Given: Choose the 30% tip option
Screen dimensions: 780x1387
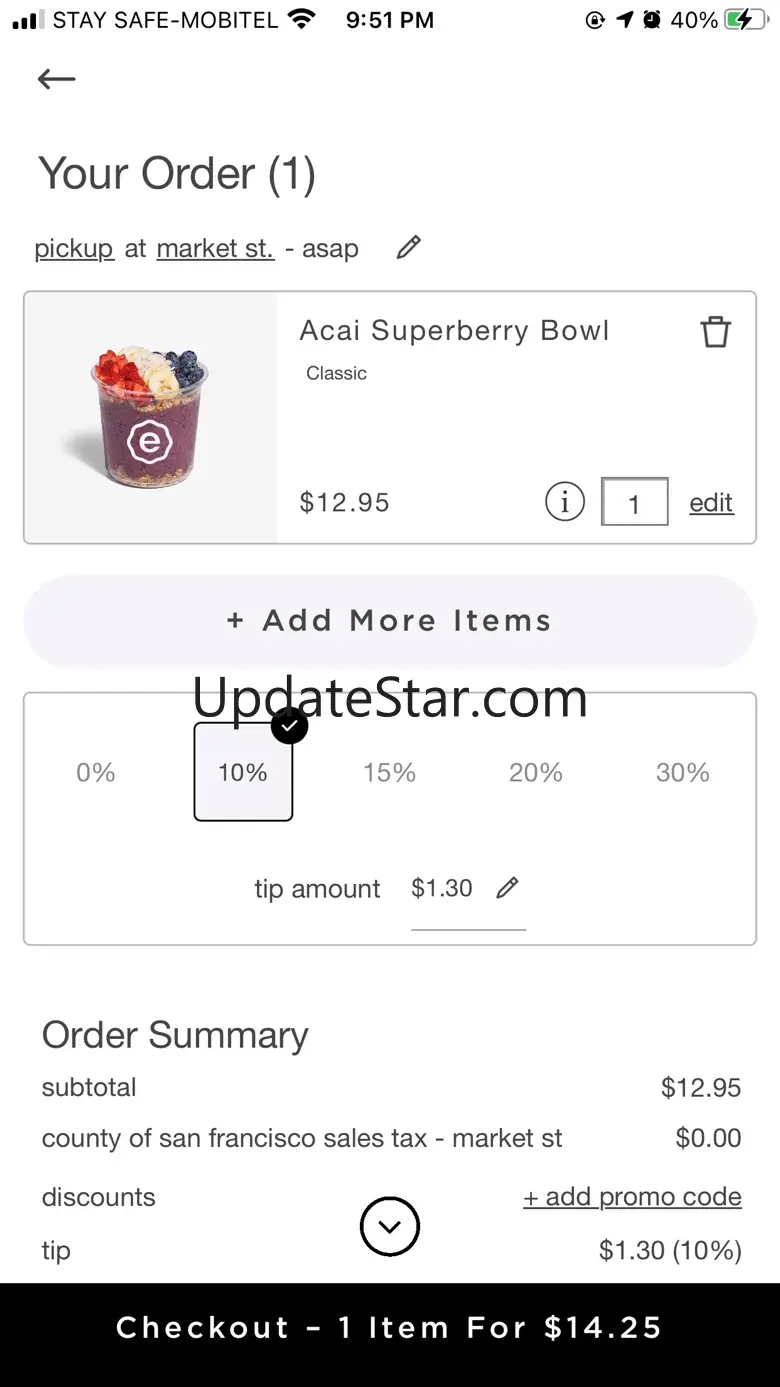Looking at the screenshot, I should point(683,772).
